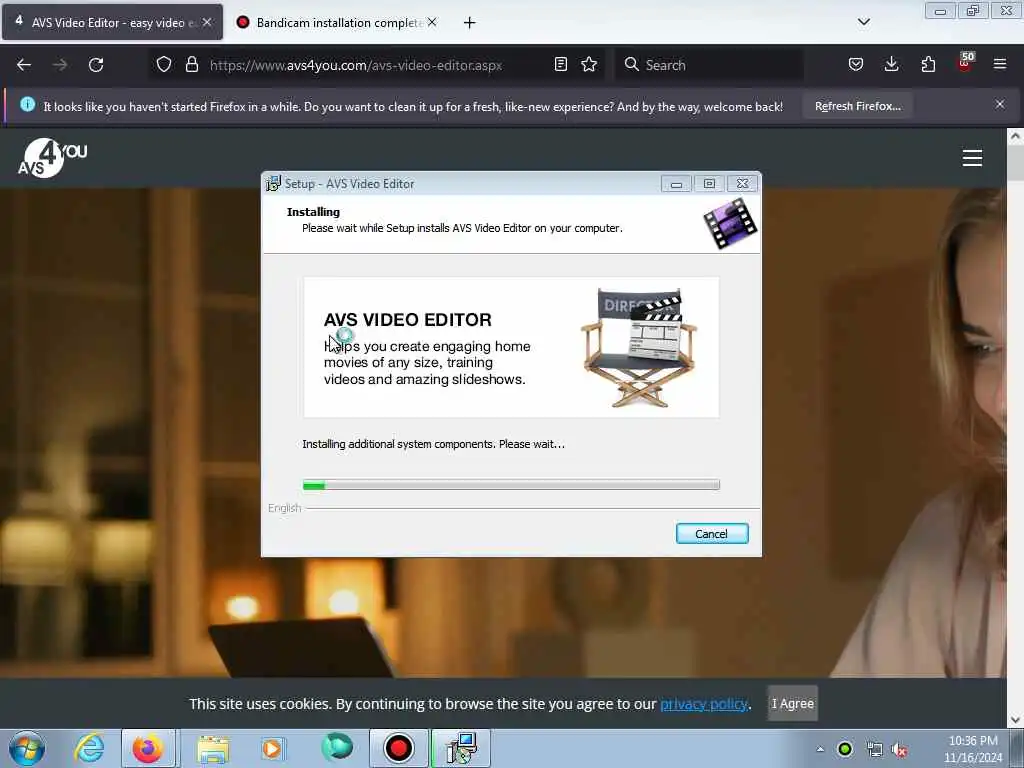Click the AVS4YOU logo

point(52,158)
